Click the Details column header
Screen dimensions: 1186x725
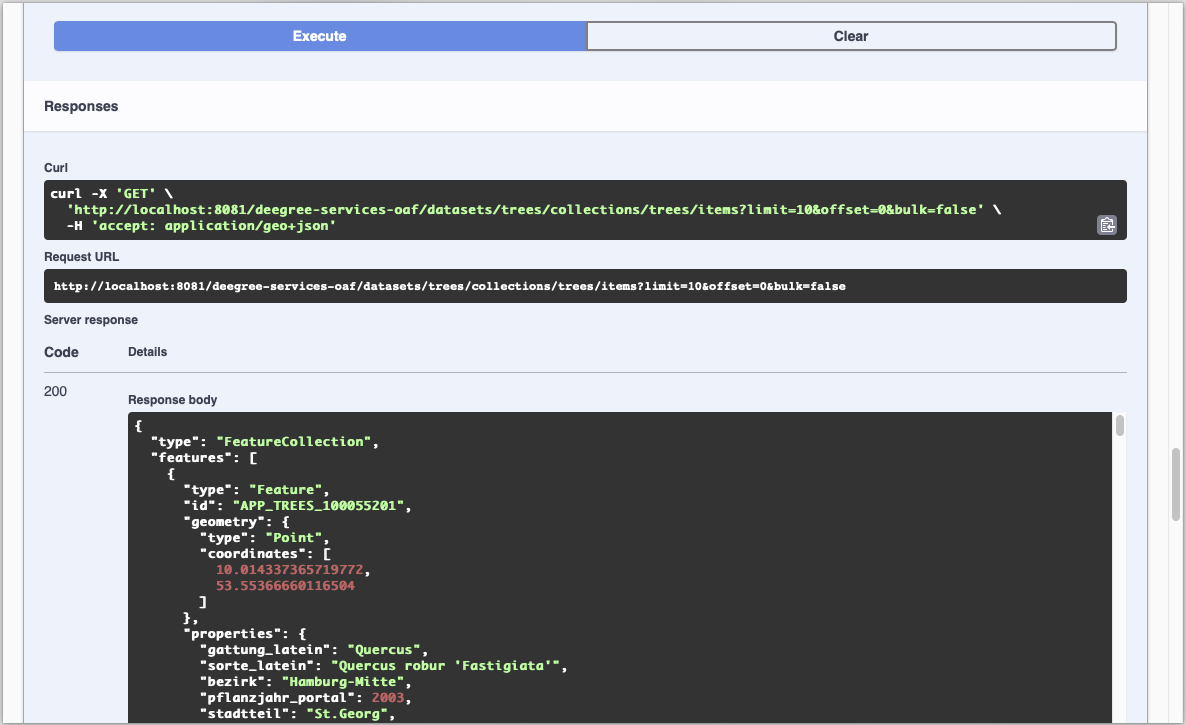[147, 352]
